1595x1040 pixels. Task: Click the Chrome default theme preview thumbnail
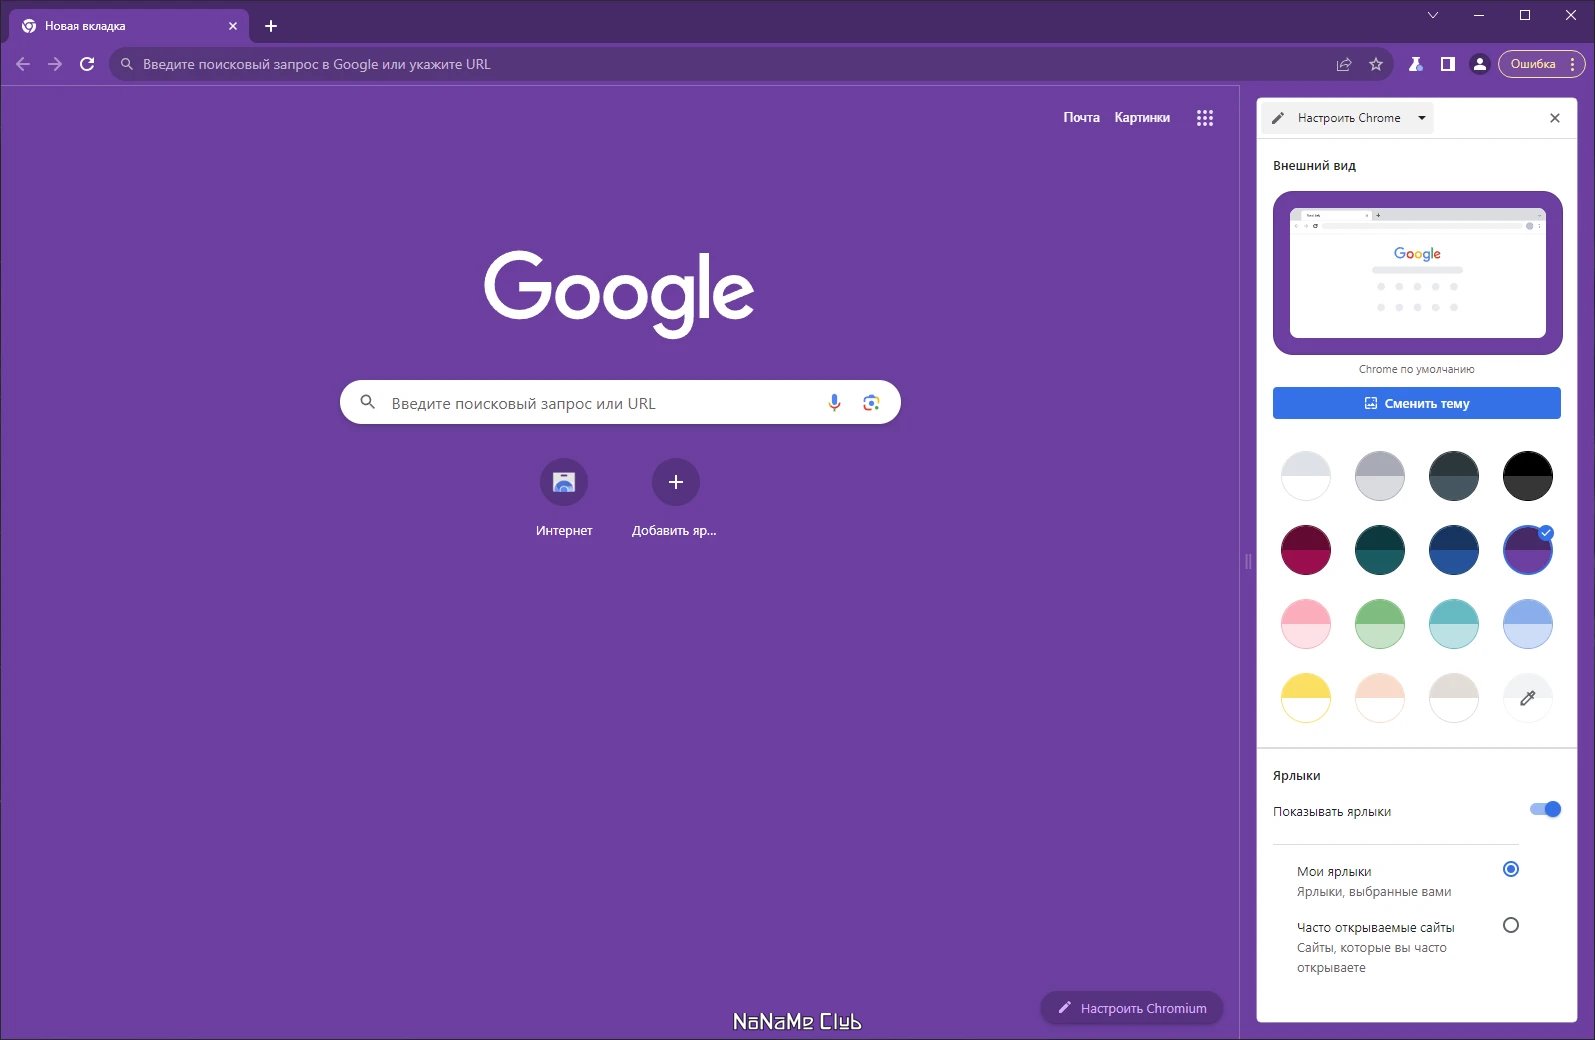point(1417,273)
